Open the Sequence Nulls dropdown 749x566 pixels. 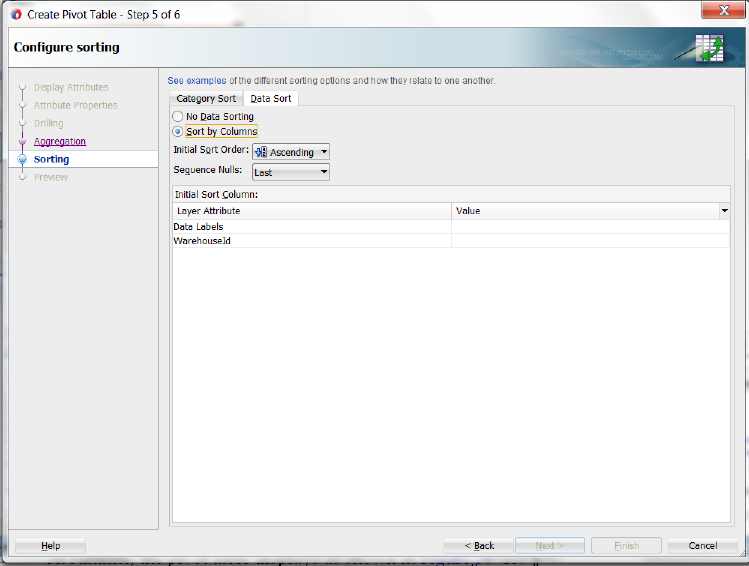click(x=291, y=172)
